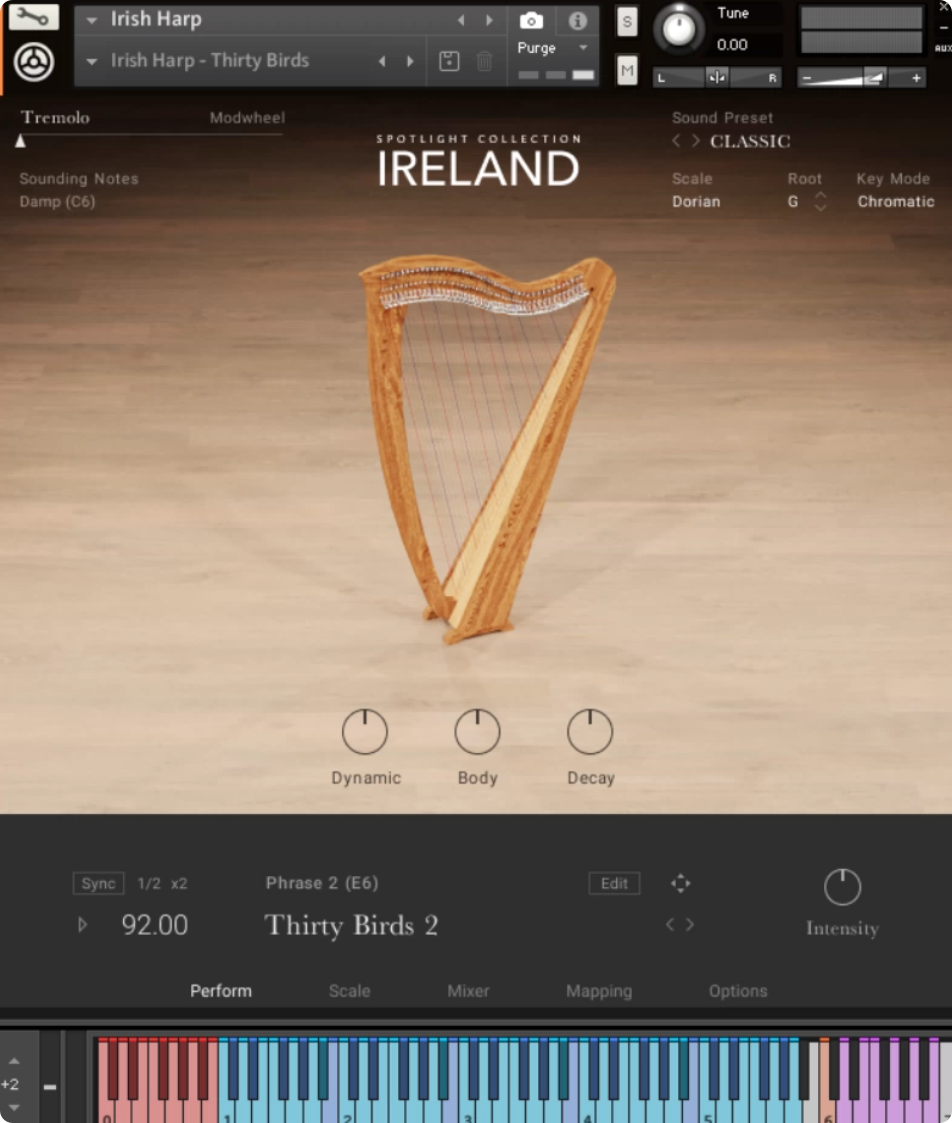Go to previous instrument with left arrow
The height and width of the screenshot is (1123, 952).
(x=461, y=20)
